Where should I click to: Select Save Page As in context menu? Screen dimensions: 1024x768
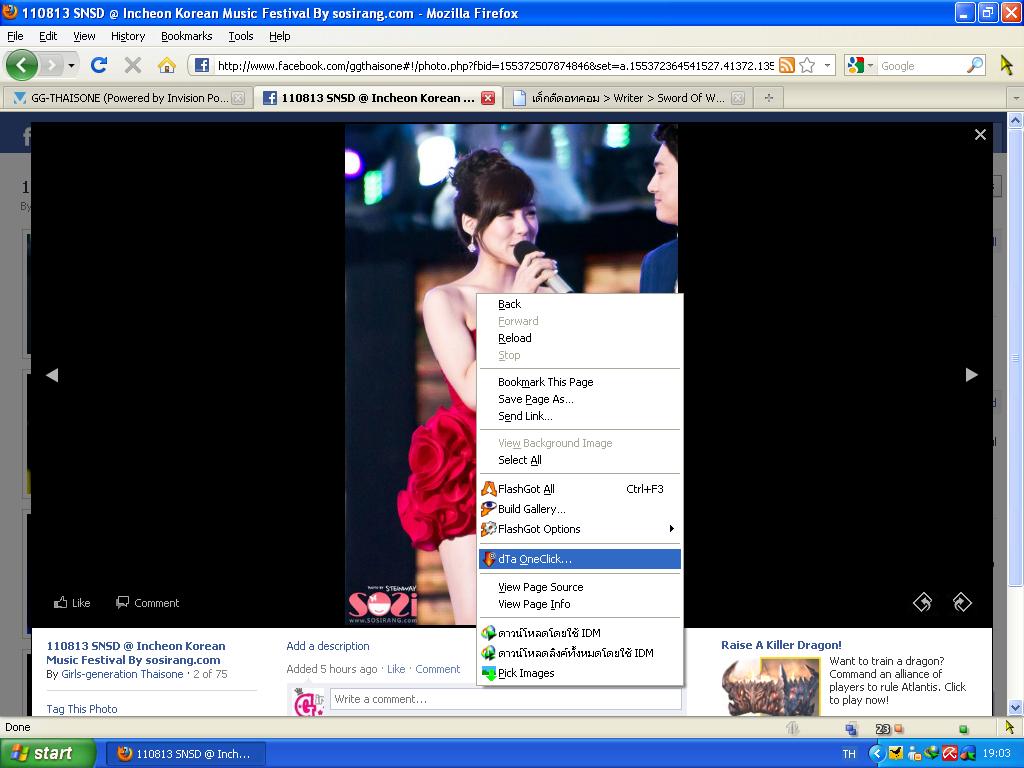click(536, 399)
